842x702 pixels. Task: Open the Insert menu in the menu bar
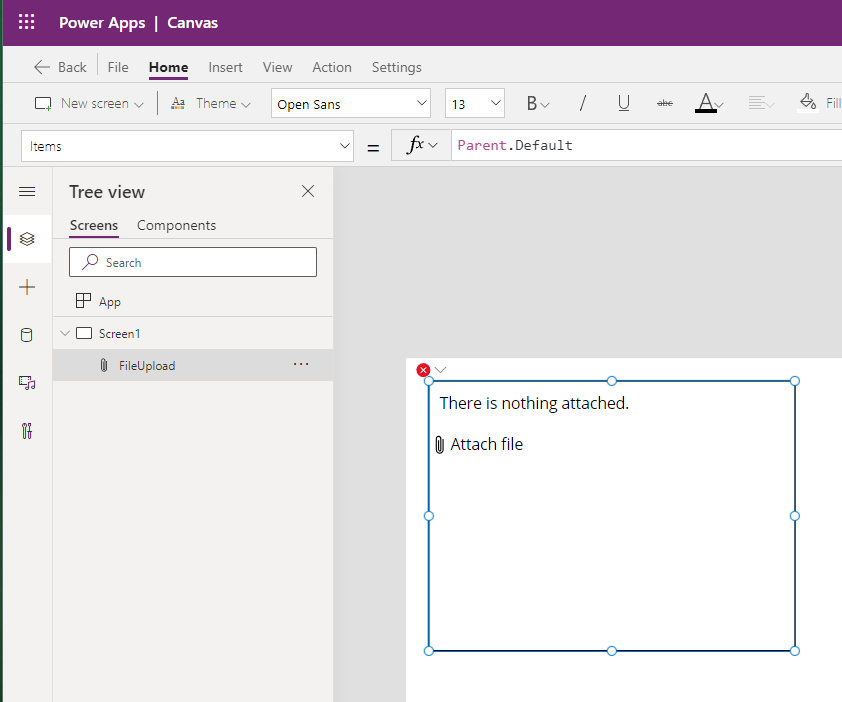coord(225,67)
